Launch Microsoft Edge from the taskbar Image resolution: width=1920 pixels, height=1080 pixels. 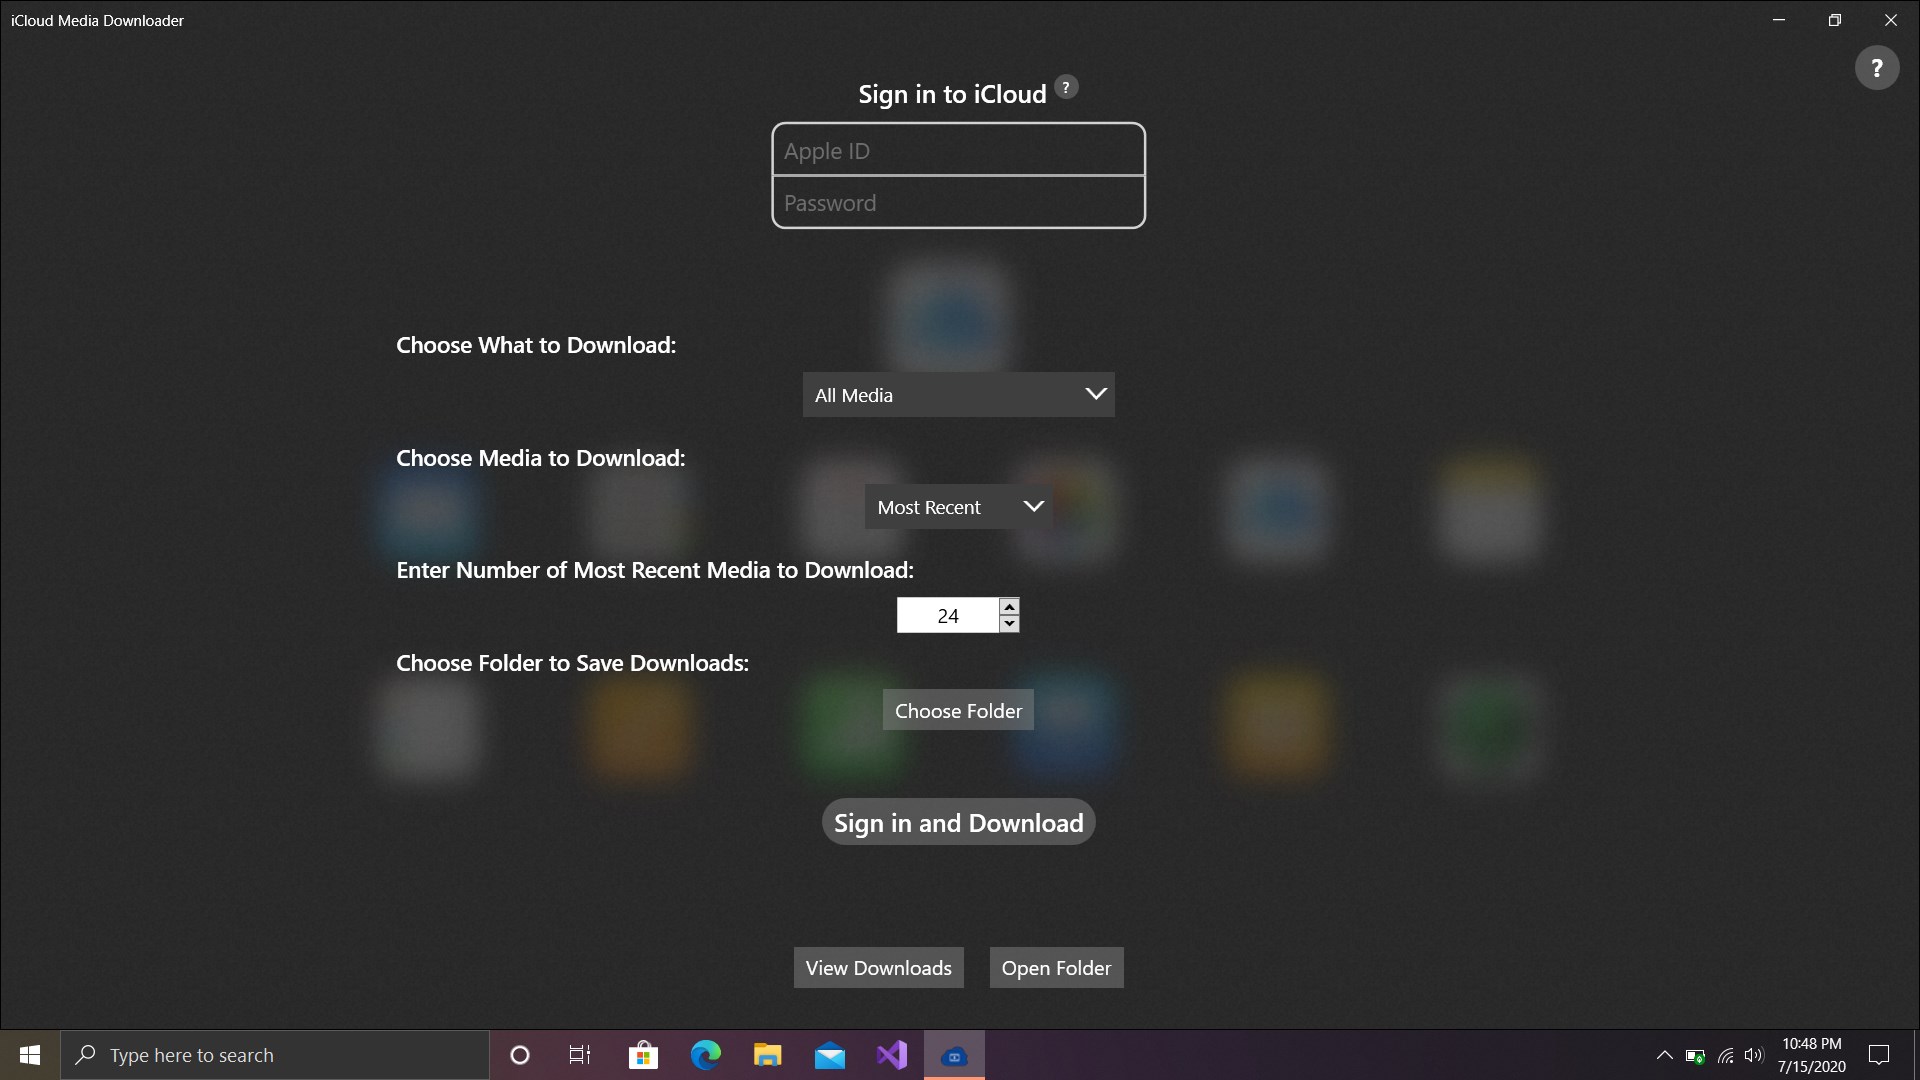pos(705,1055)
